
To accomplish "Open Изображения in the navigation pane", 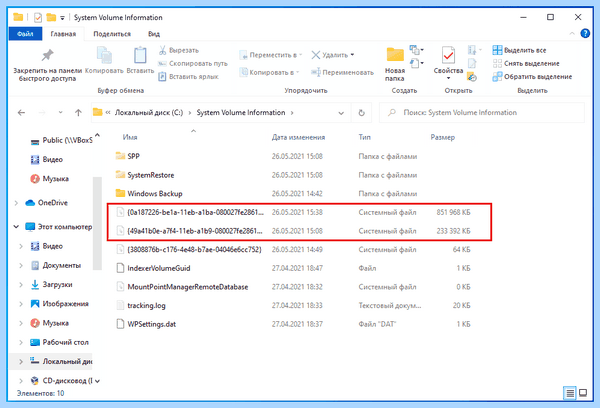I will (65, 304).
